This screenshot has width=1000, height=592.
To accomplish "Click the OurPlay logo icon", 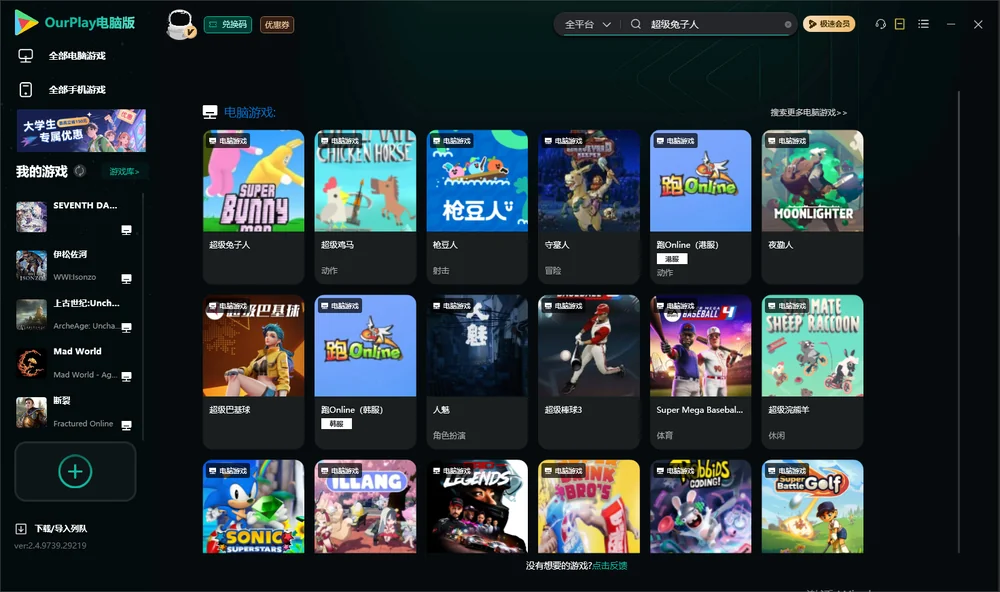I will click(x=26, y=22).
